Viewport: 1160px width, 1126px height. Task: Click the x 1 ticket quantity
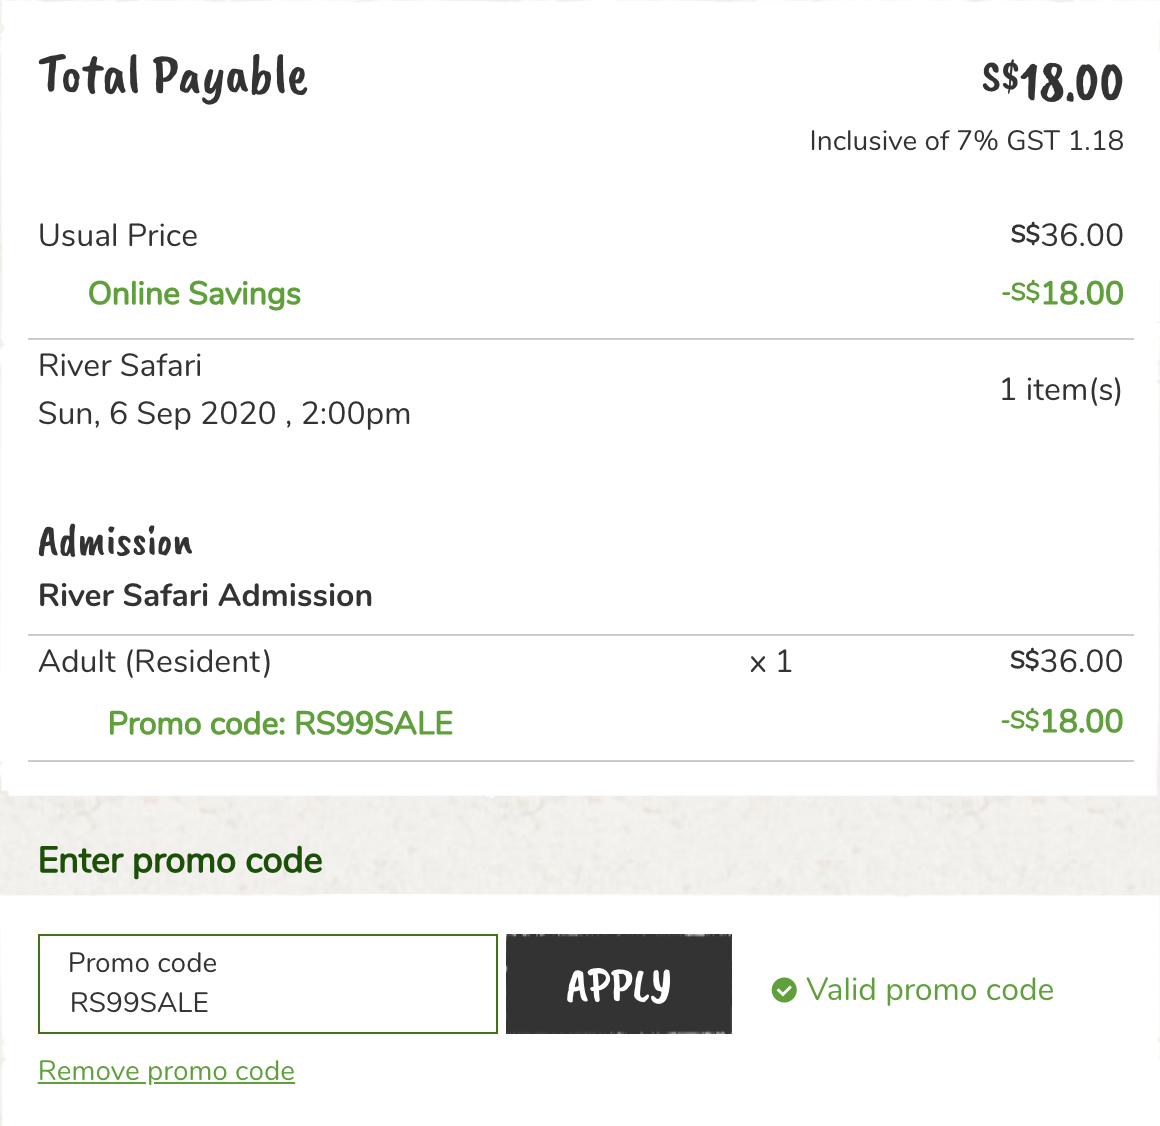[x=770, y=662]
